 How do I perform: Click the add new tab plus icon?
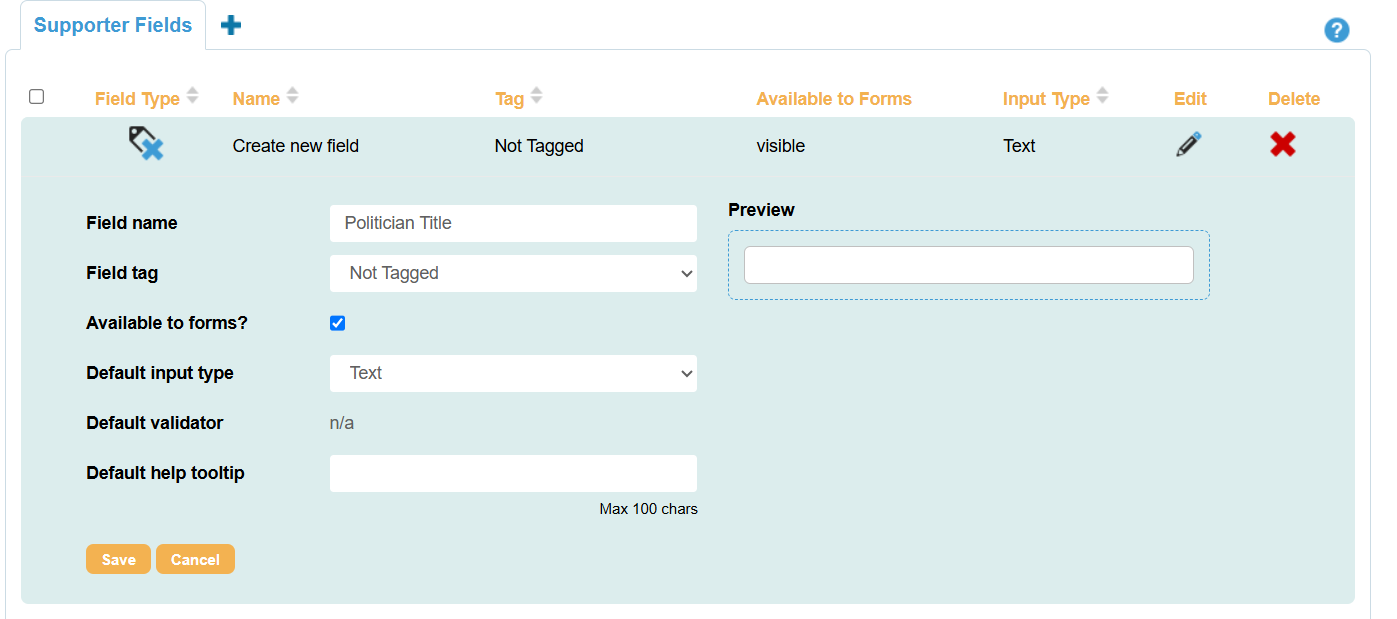[x=231, y=23]
